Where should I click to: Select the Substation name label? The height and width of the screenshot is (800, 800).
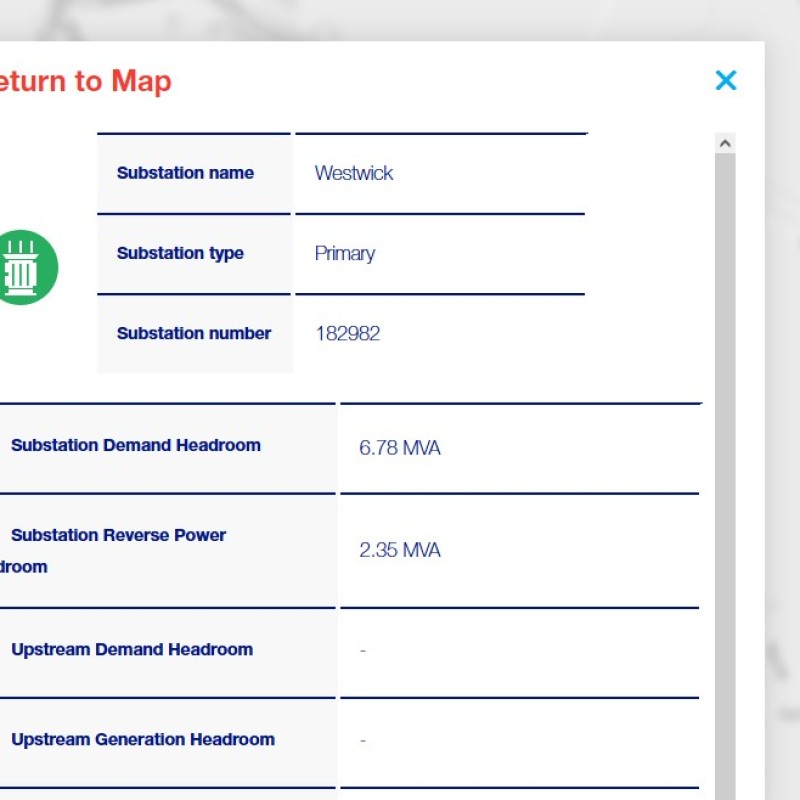(185, 173)
